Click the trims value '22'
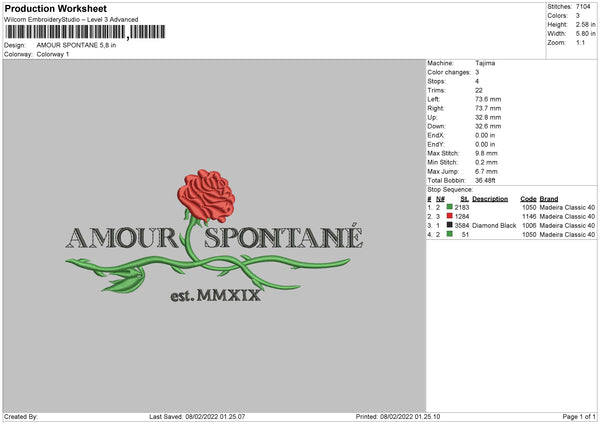The width and height of the screenshot is (600, 424). click(x=479, y=90)
